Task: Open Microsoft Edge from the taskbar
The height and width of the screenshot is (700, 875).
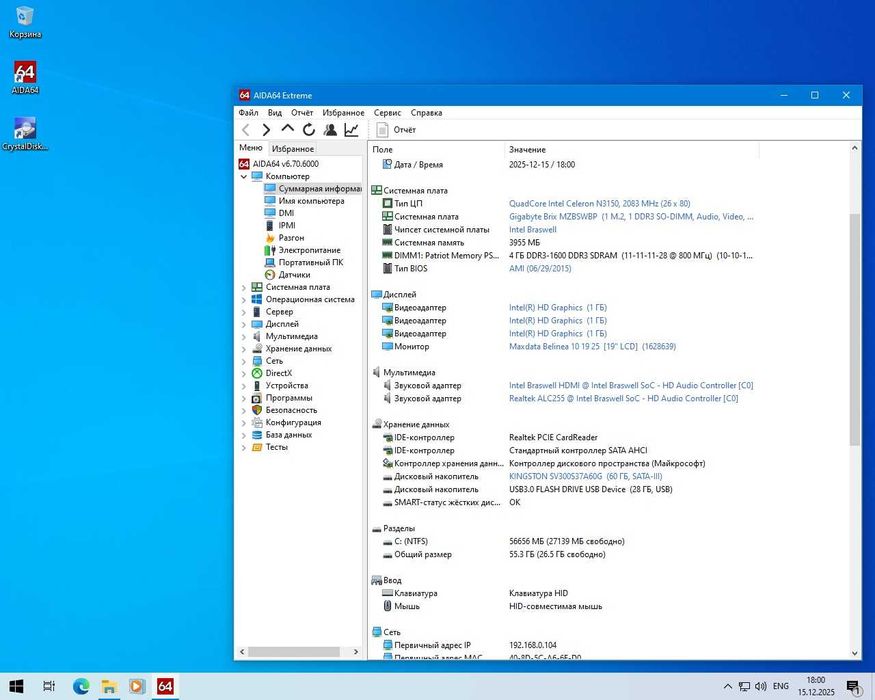Action: tap(81, 686)
